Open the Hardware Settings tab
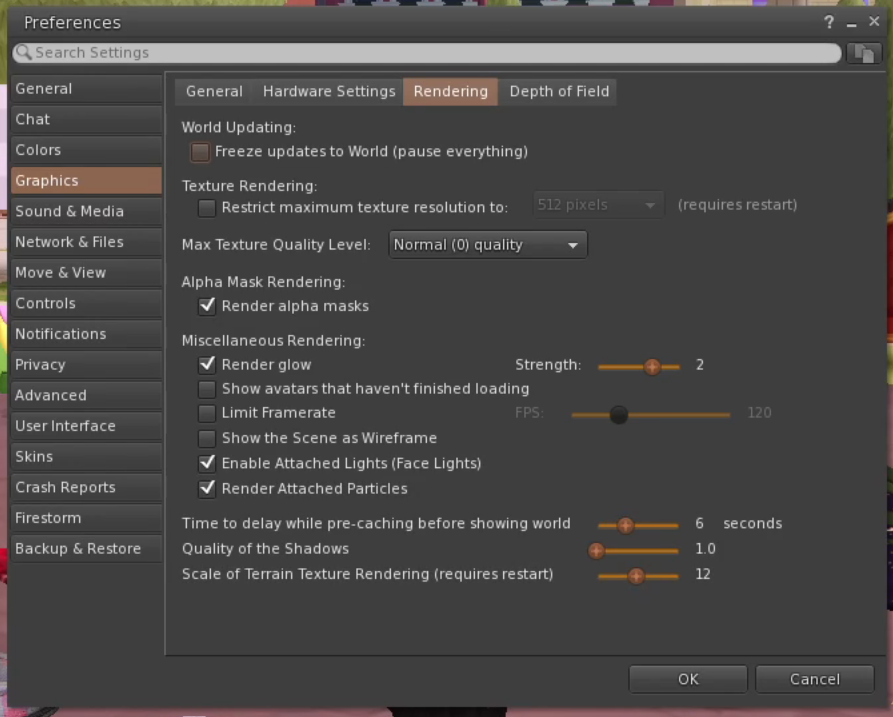This screenshot has height=717, width=893. point(329,92)
